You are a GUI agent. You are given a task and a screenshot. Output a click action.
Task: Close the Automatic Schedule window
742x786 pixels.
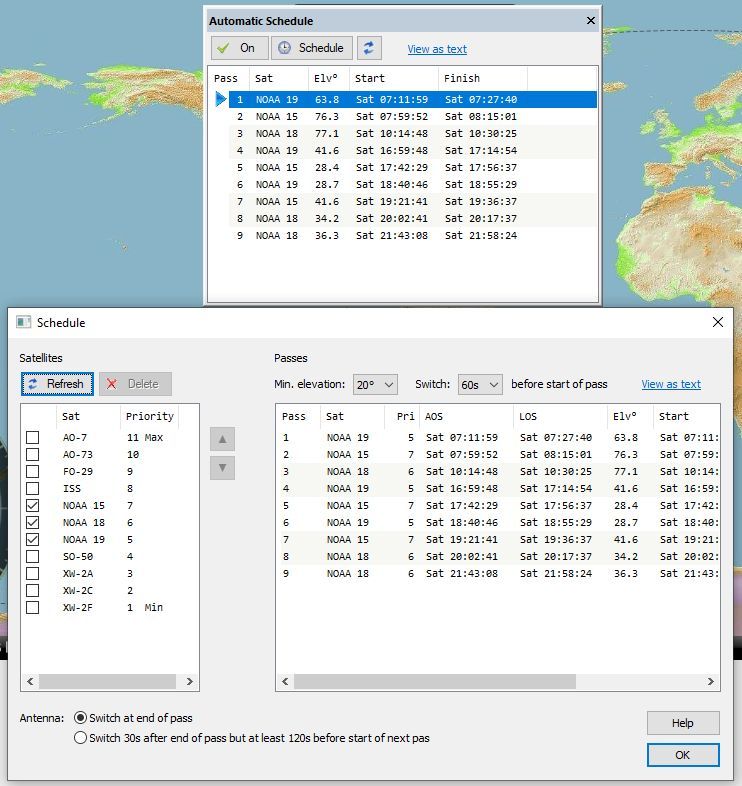[590, 20]
